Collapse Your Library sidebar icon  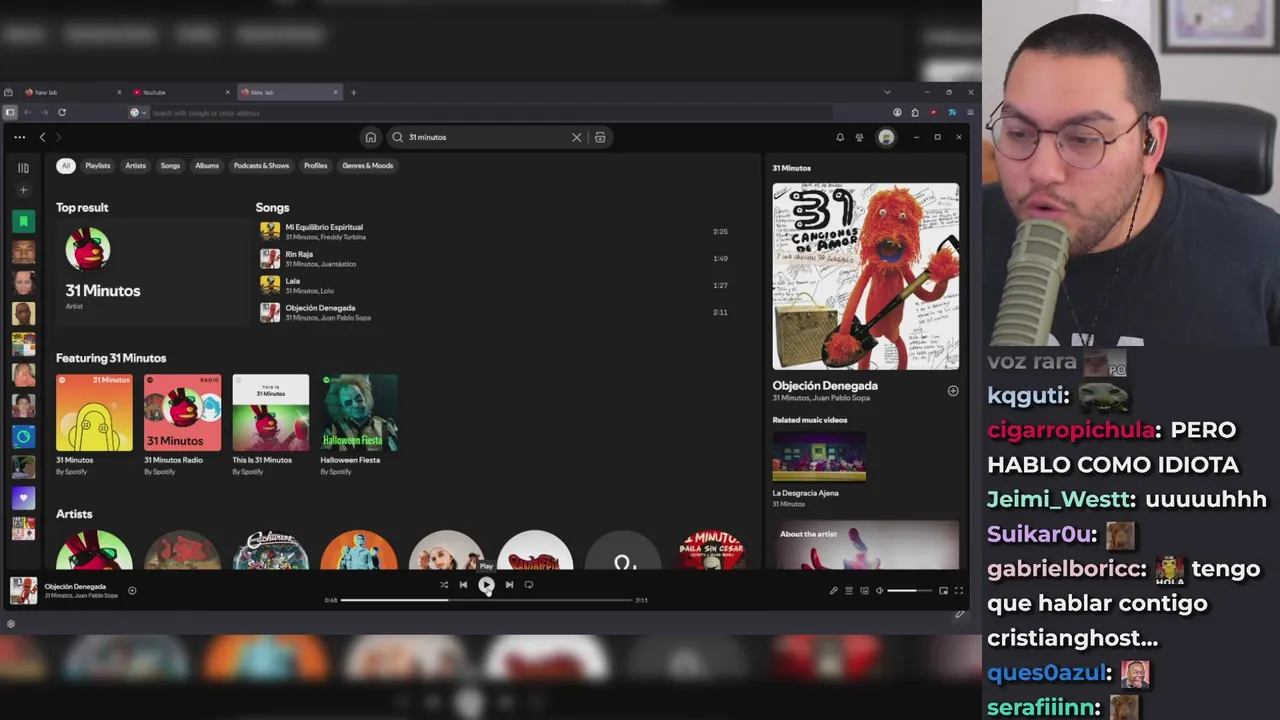coord(23,168)
